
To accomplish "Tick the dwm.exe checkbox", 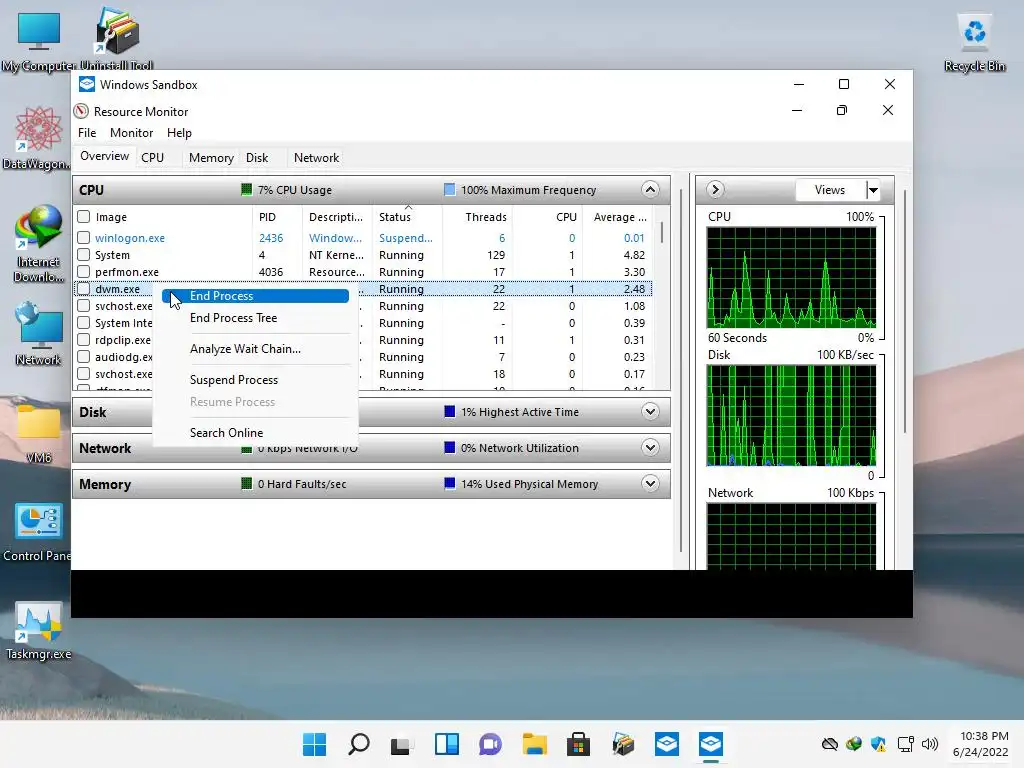I will pos(84,289).
